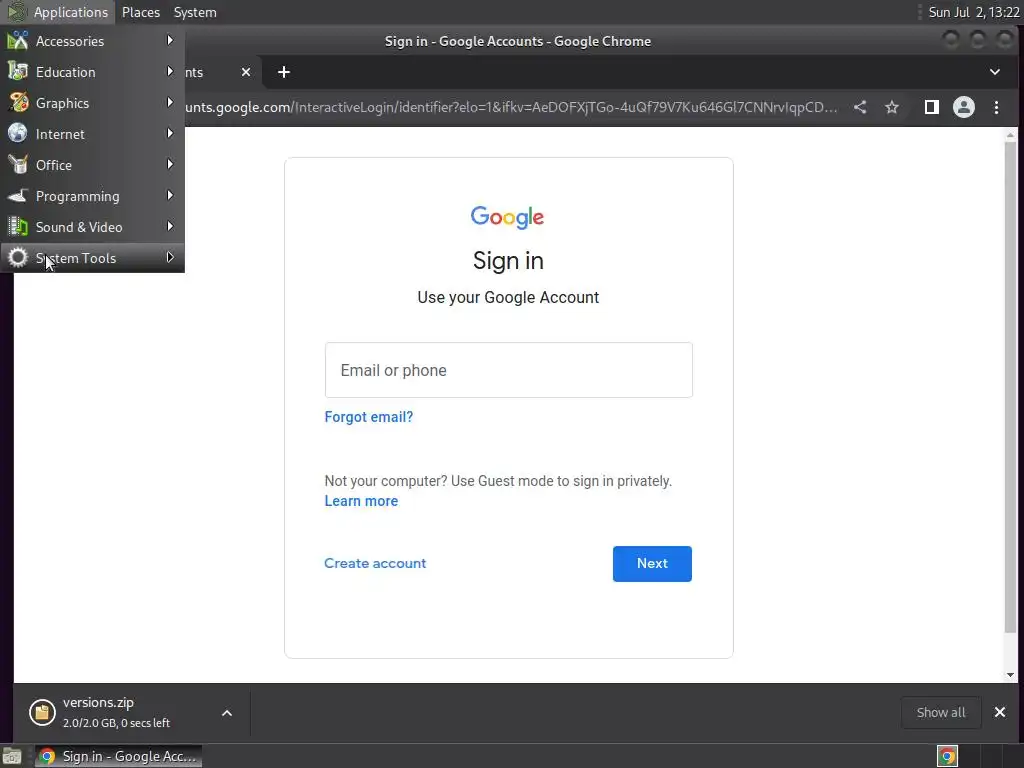This screenshot has width=1024, height=768.
Task: Click the Chrome address bar URL
Action: click(x=511, y=107)
